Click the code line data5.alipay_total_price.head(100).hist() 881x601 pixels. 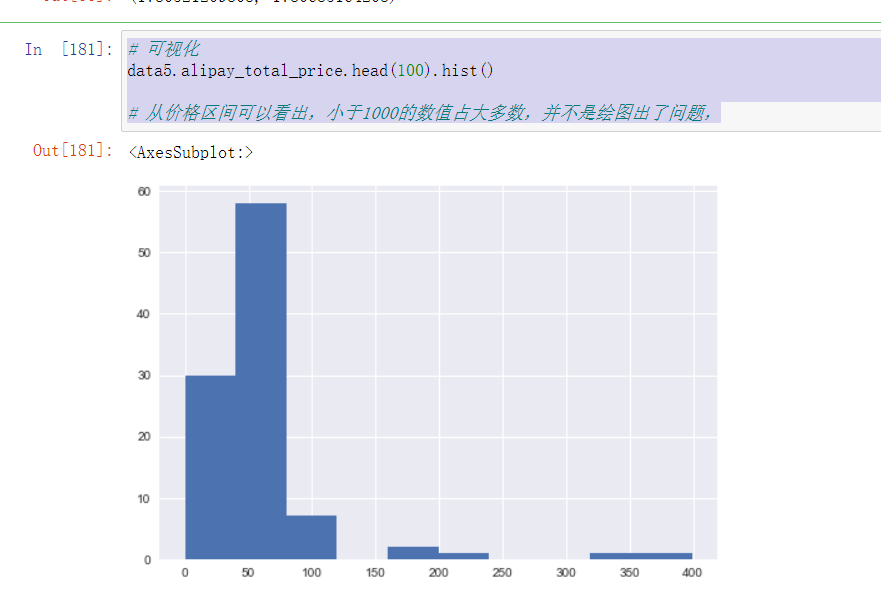coord(310,71)
